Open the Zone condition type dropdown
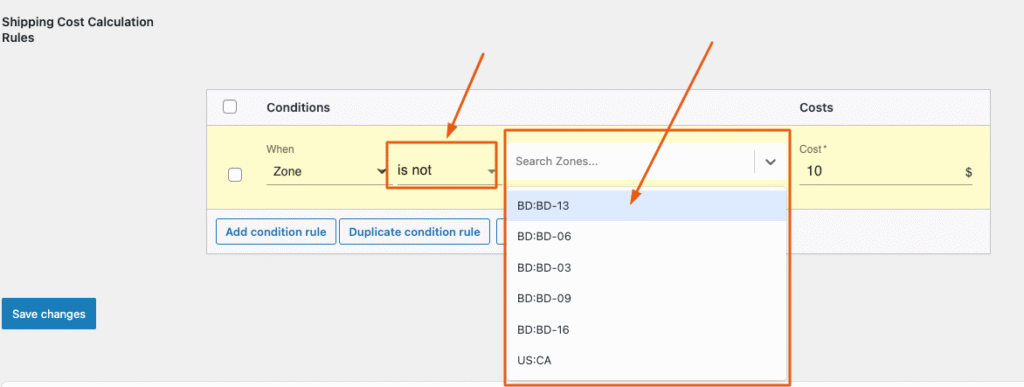This screenshot has width=1024, height=387. tap(327, 172)
